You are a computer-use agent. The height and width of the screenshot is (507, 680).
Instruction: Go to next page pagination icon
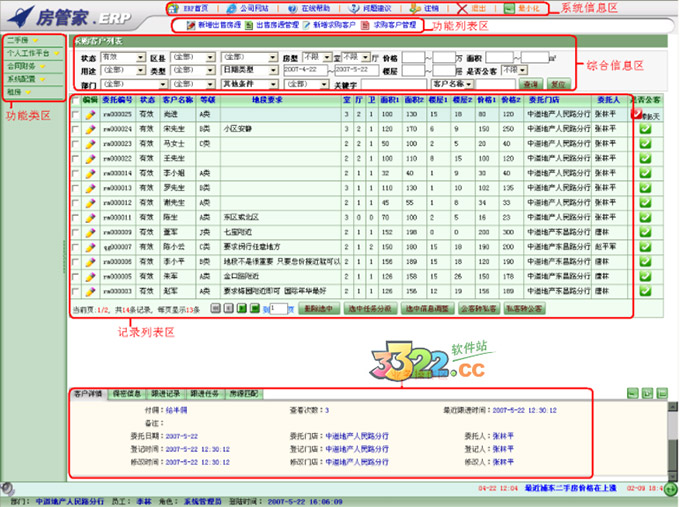[242, 308]
